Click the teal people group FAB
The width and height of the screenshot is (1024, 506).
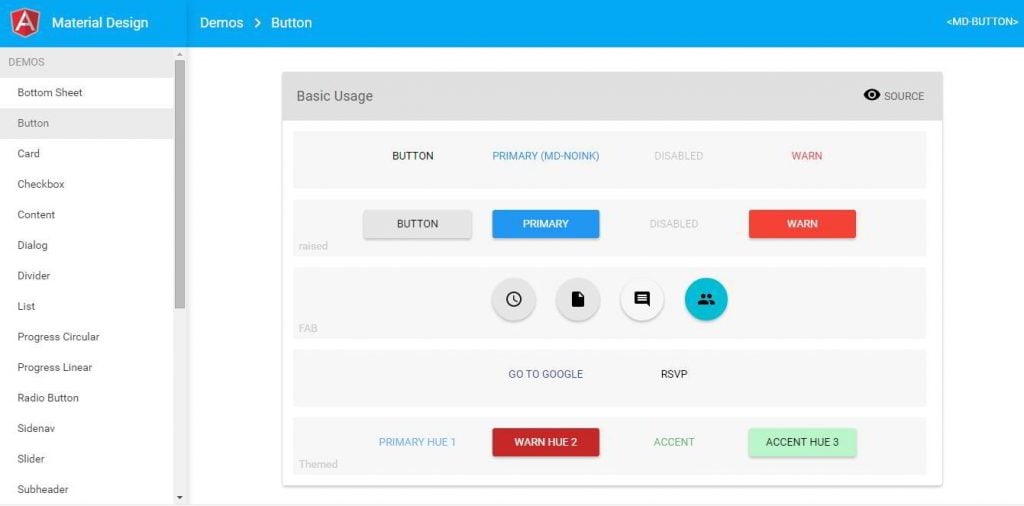(x=706, y=299)
